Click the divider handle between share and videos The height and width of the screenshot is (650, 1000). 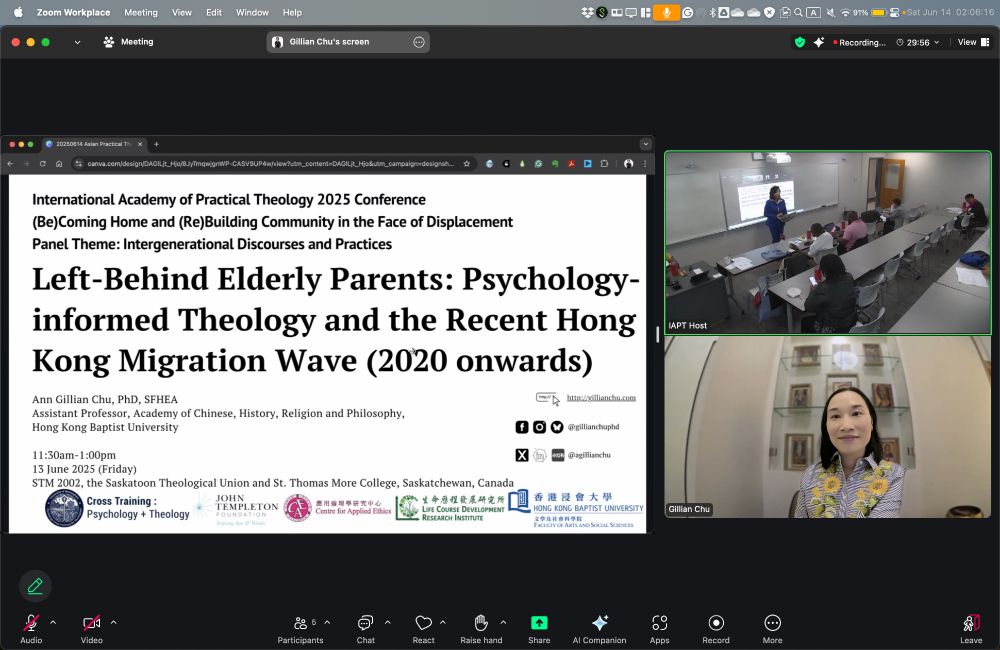pyautogui.click(x=658, y=334)
